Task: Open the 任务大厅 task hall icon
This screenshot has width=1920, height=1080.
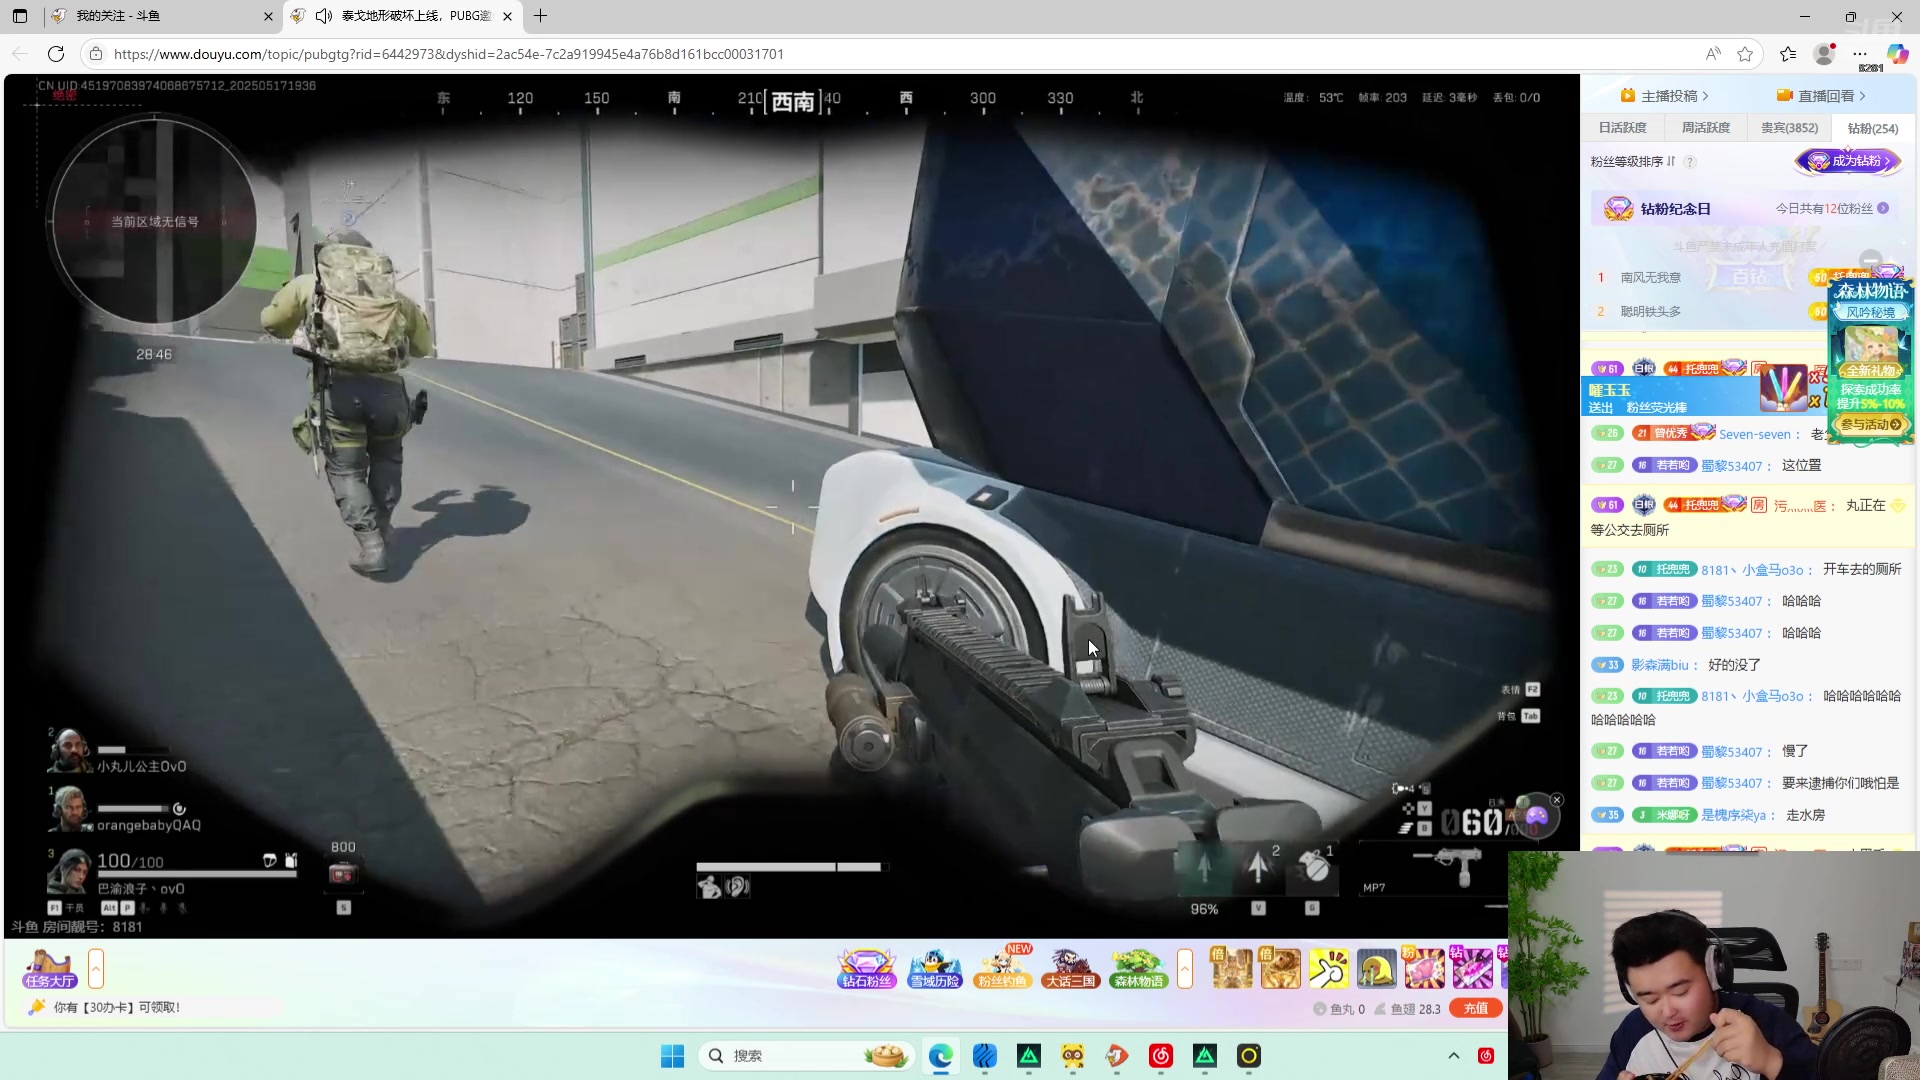Action: [50, 968]
